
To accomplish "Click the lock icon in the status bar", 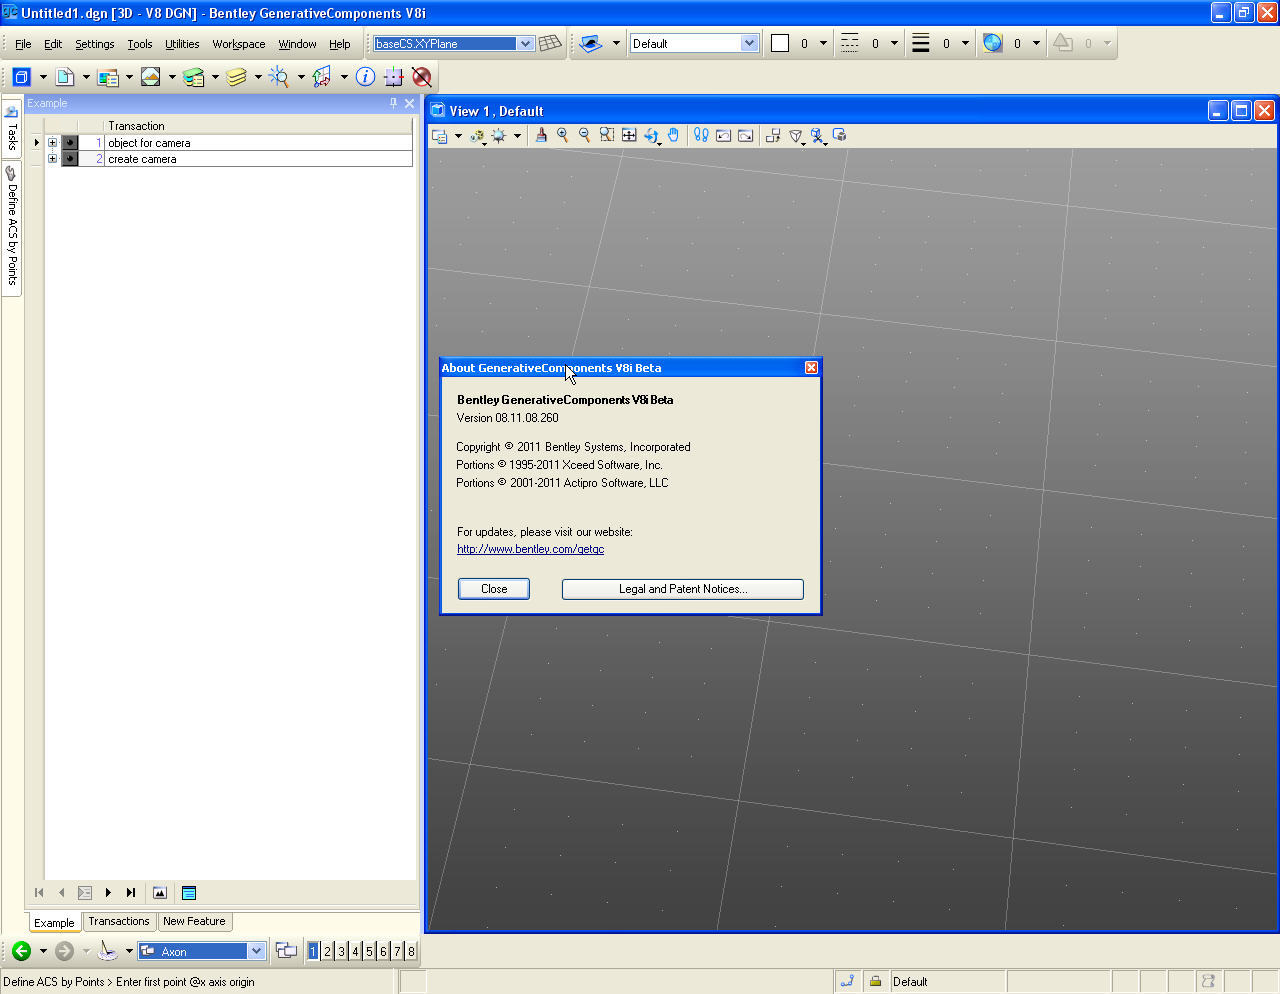I will coord(875,981).
